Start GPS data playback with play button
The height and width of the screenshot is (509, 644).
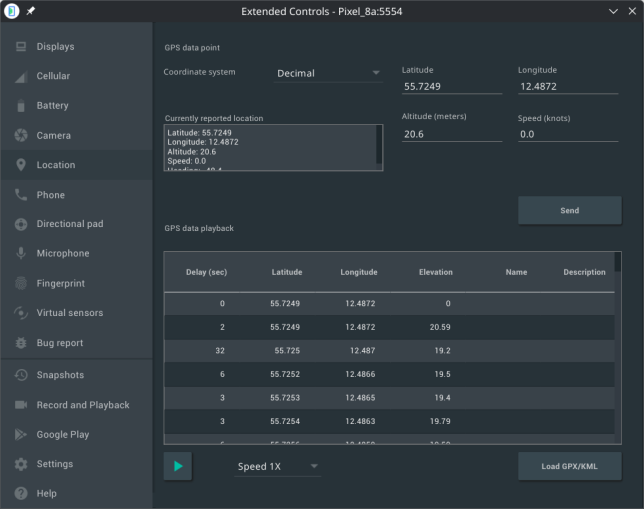point(178,466)
